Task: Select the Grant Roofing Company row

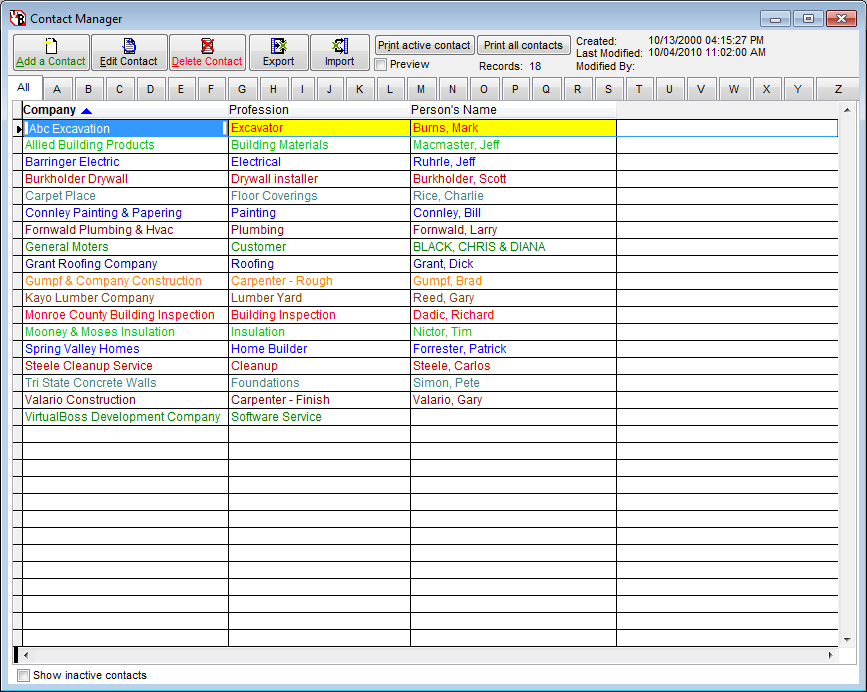Action: [91, 264]
